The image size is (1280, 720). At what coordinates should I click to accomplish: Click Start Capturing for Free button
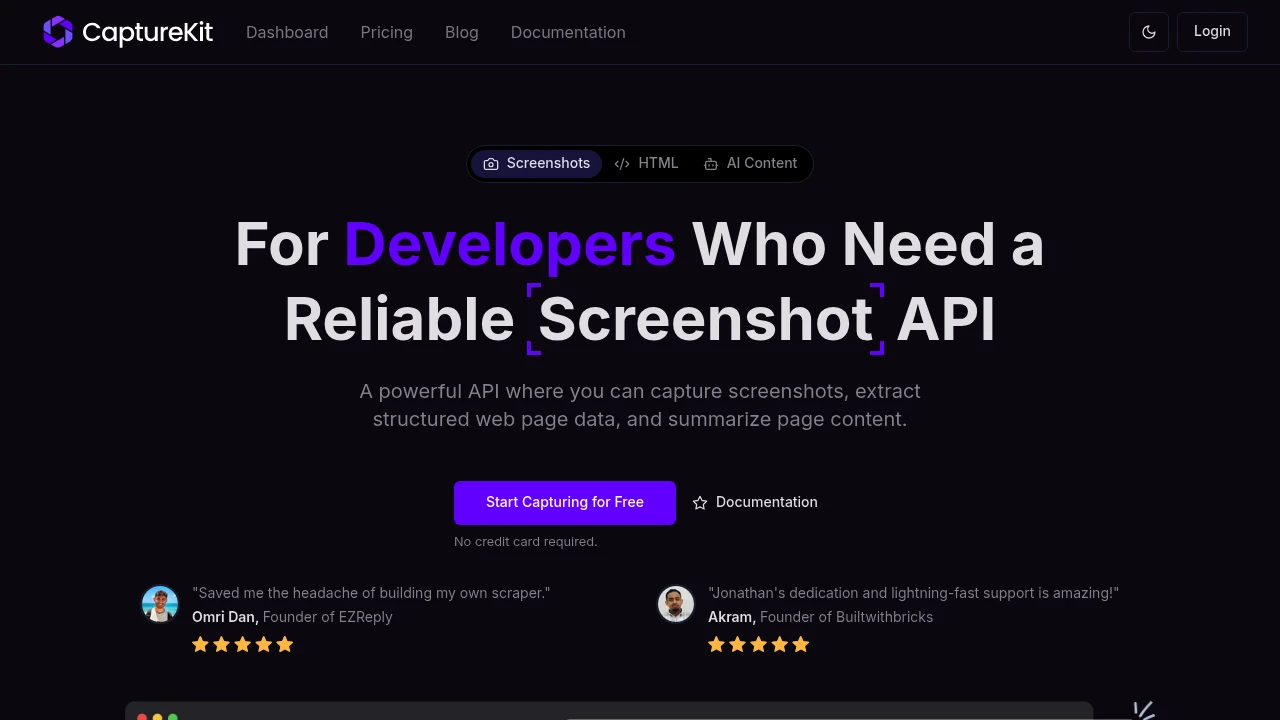pos(565,503)
